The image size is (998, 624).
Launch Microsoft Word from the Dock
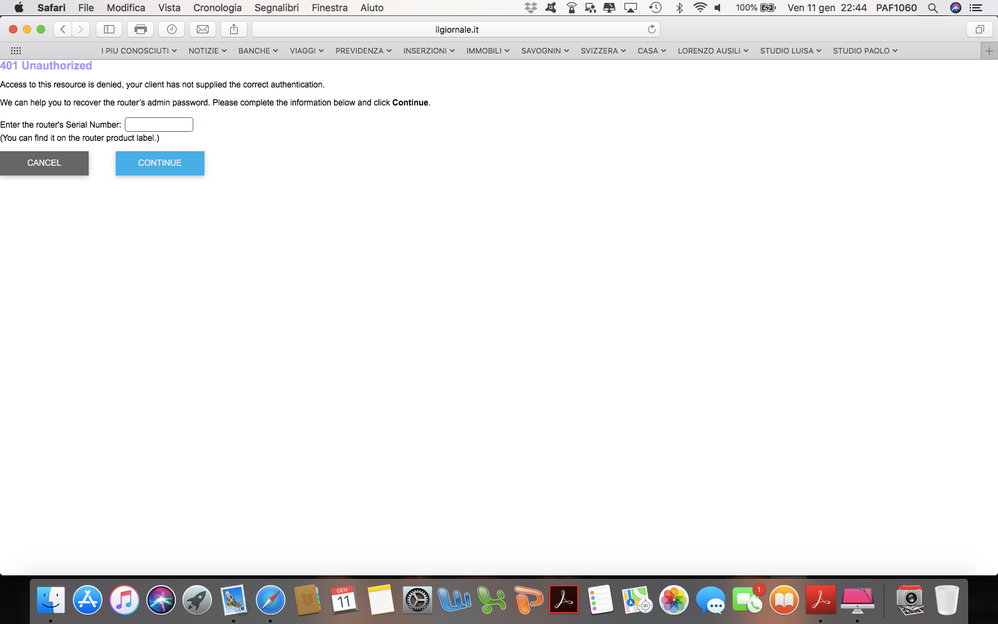454,600
